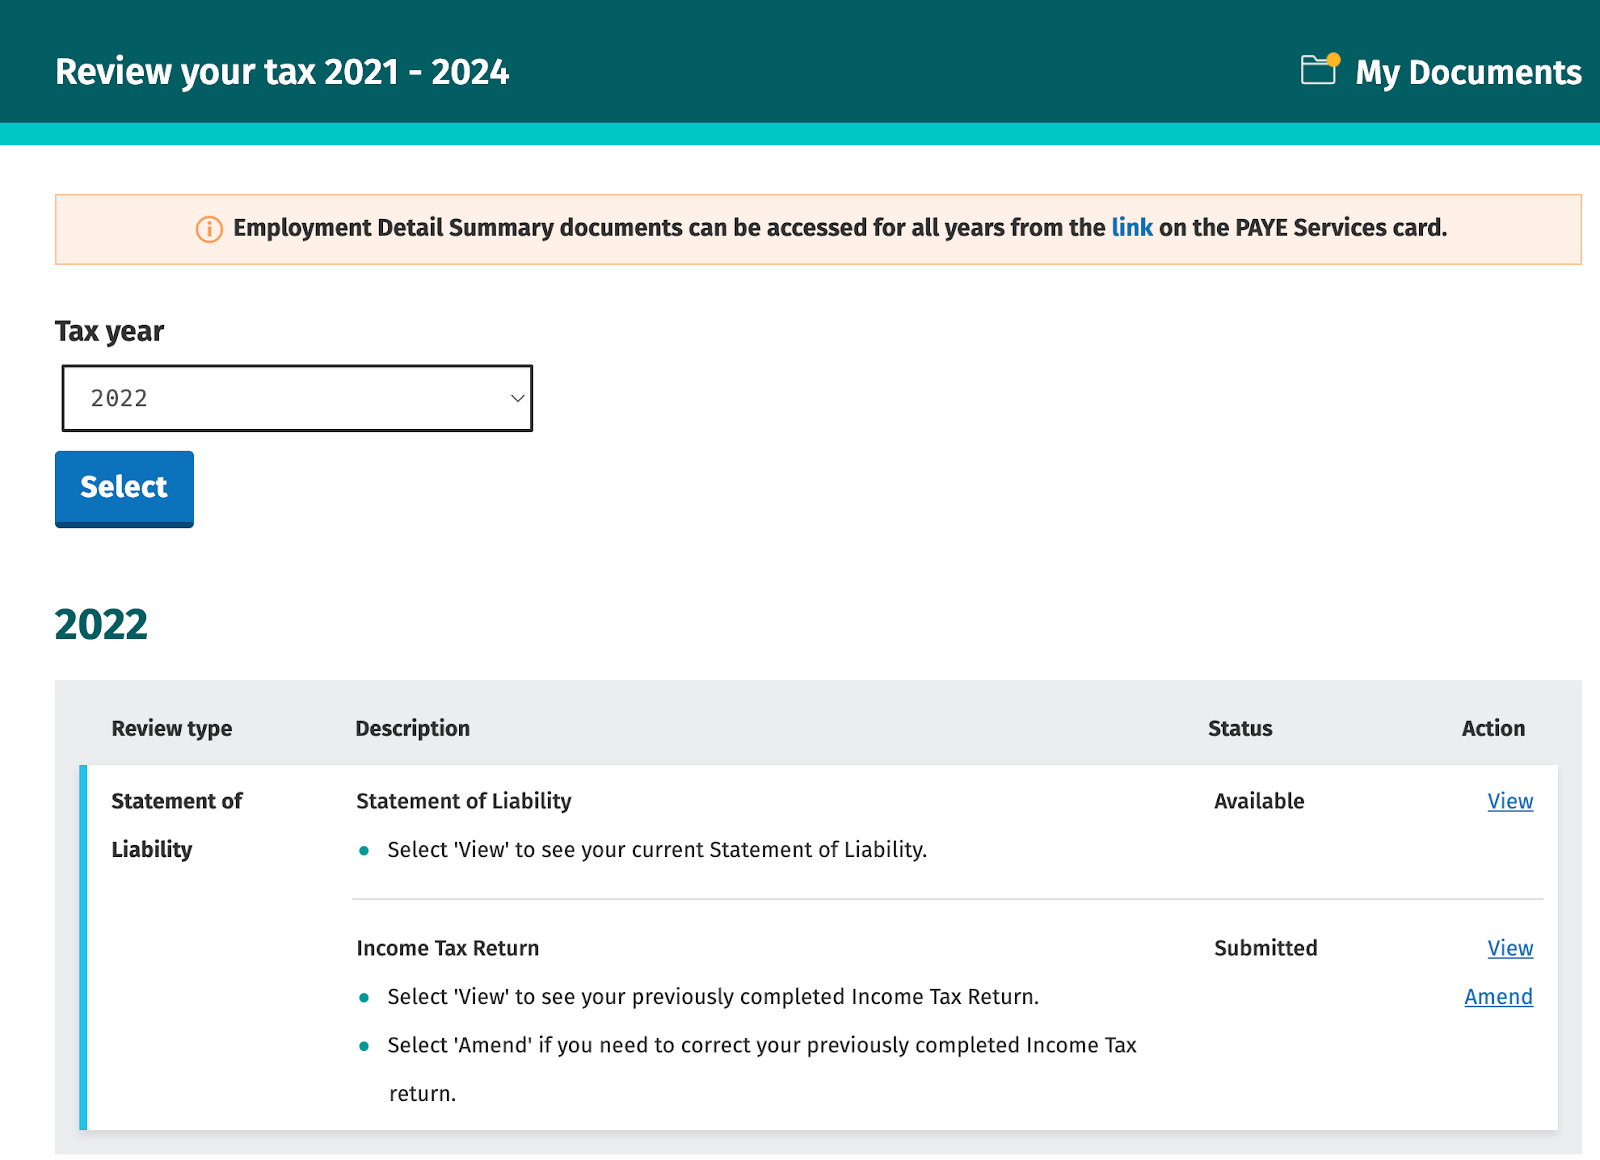Click the Tax year field label
Viewport: 1600px width, 1160px height.
click(109, 331)
